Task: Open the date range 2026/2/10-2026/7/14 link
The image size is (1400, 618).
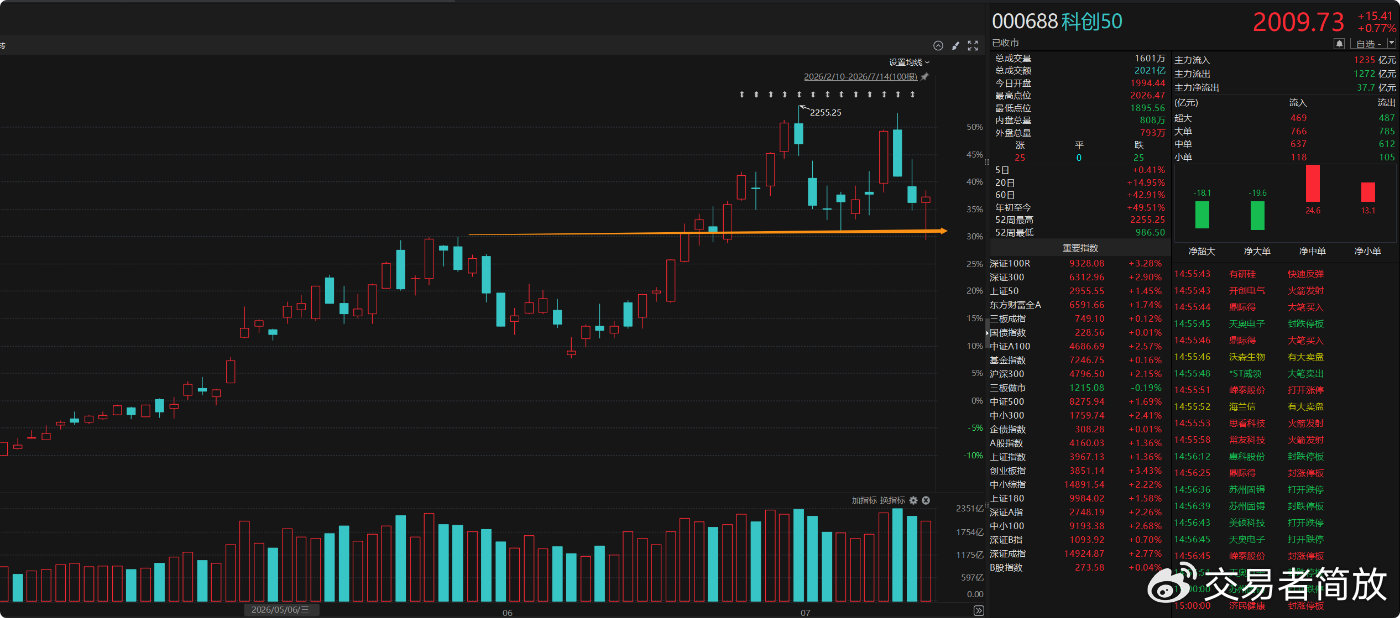Action: [861, 76]
